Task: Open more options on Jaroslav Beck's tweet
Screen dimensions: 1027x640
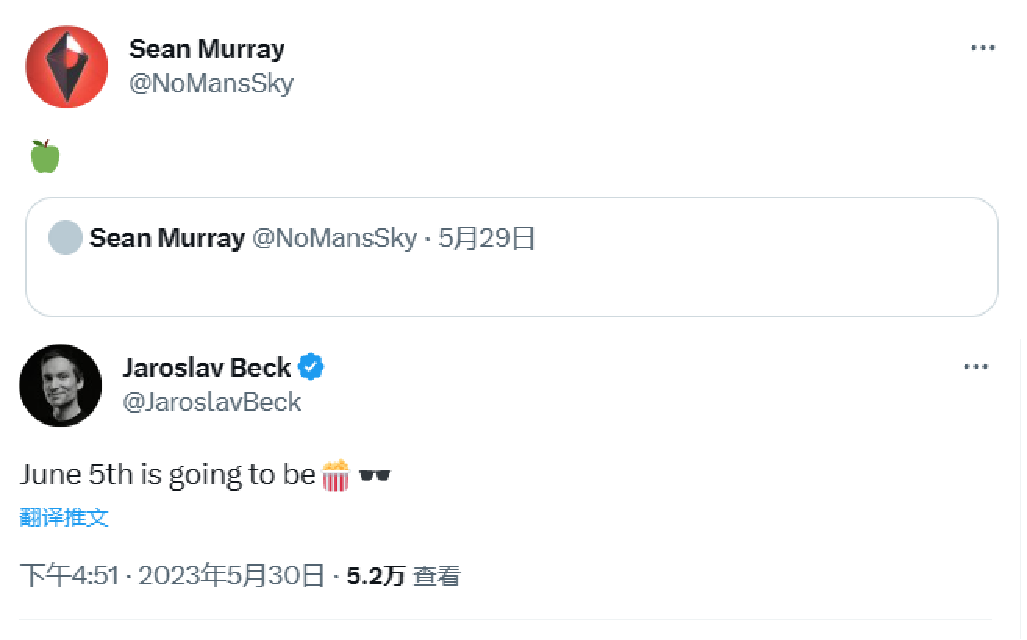Action: coord(976,366)
